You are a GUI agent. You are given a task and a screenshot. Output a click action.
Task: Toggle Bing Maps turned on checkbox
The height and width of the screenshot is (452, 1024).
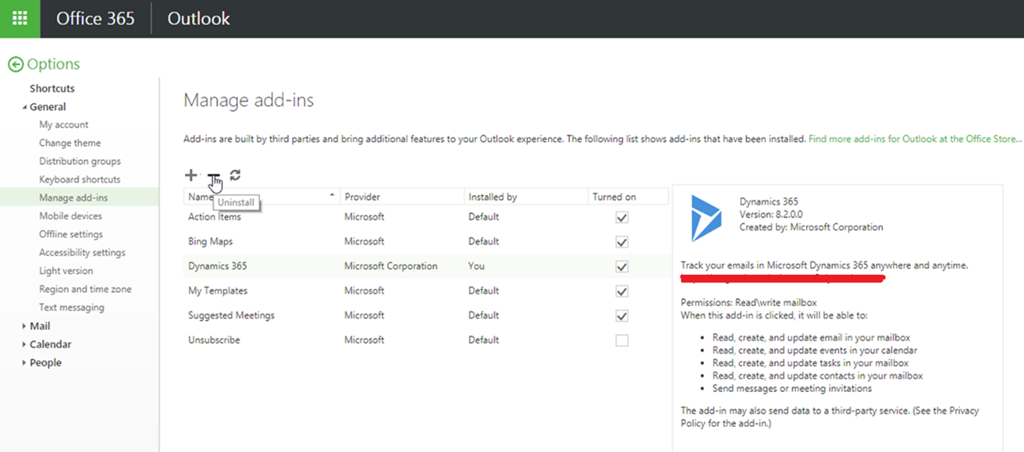[x=622, y=242]
